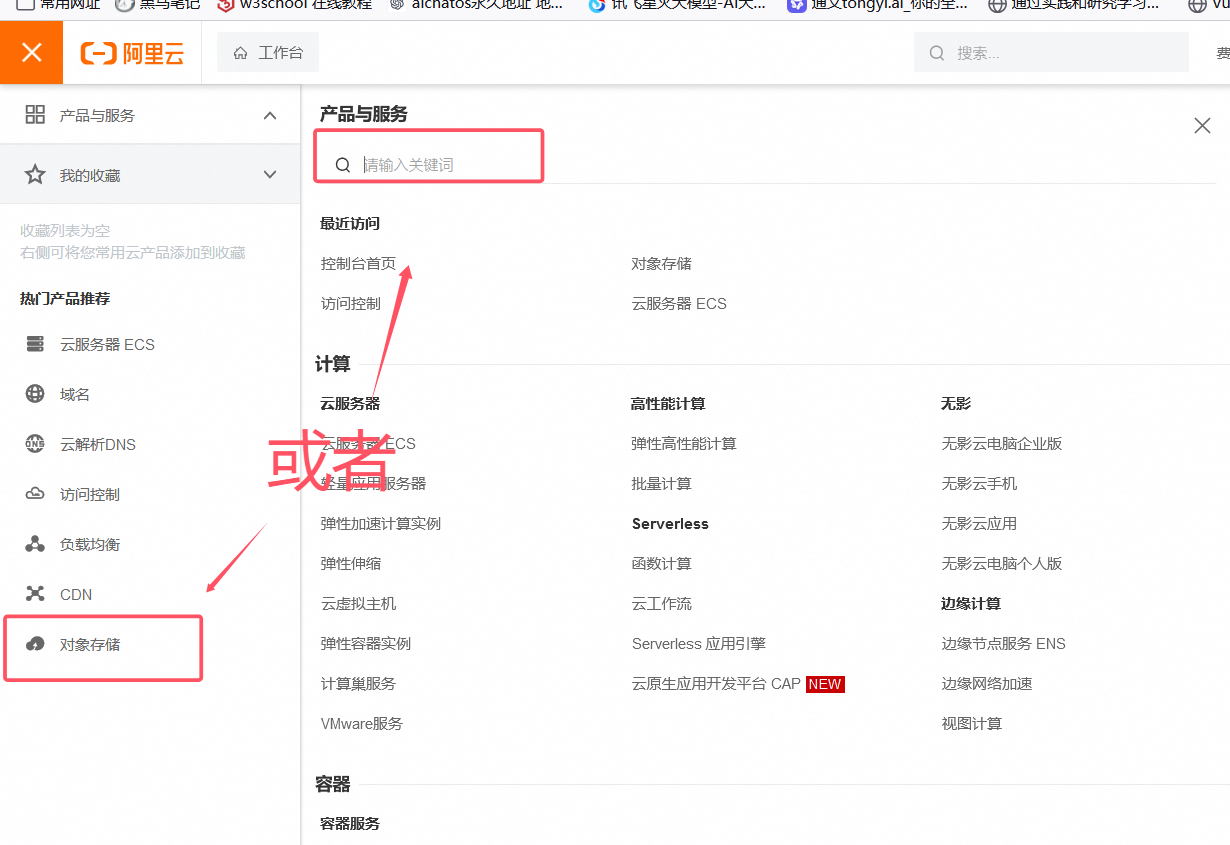Open the 常用网址 bookmark folder
The image size is (1230, 845).
click(x=59, y=5)
